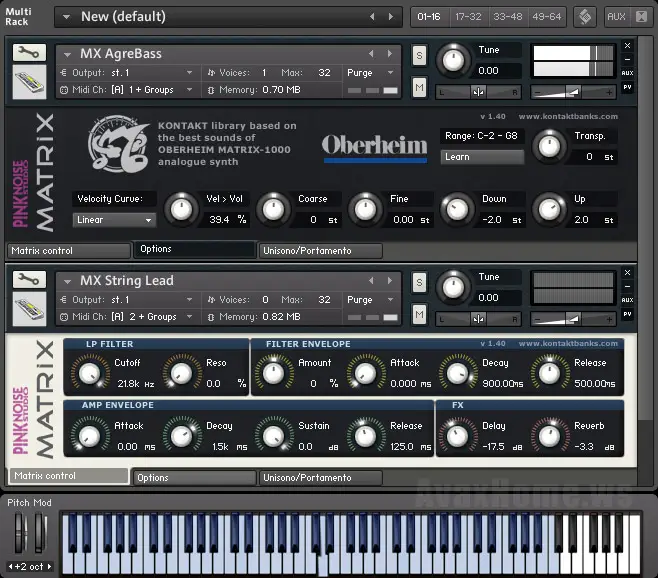Screen dimensions: 658x578
Task: Minimize MX AgreBass with minus button
Action: tap(627, 59)
